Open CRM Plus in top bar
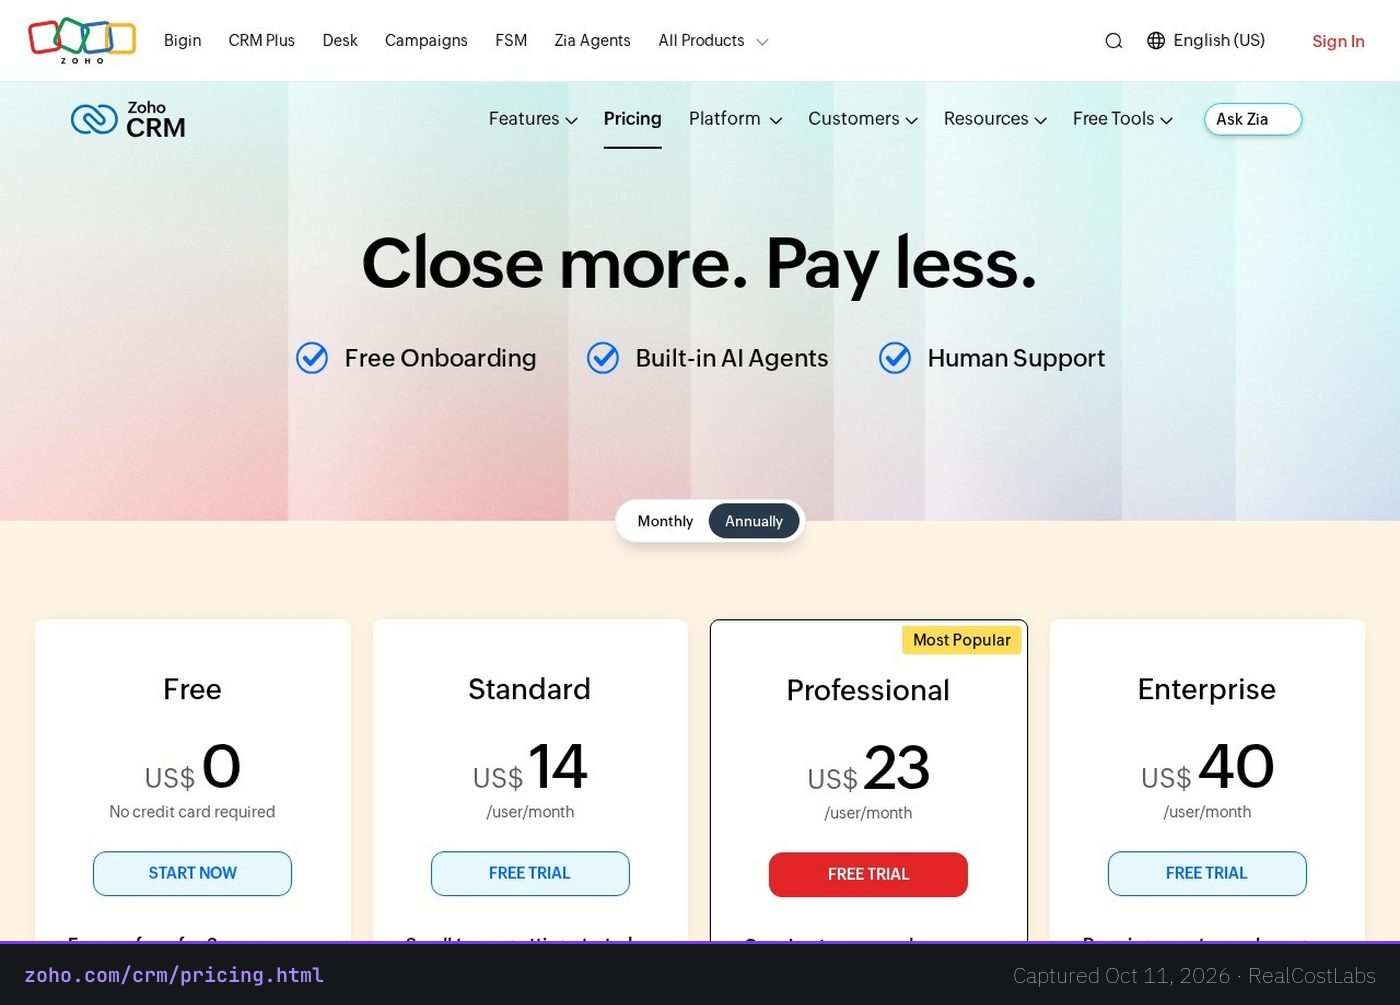The height and width of the screenshot is (1005, 1400). pos(262,40)
